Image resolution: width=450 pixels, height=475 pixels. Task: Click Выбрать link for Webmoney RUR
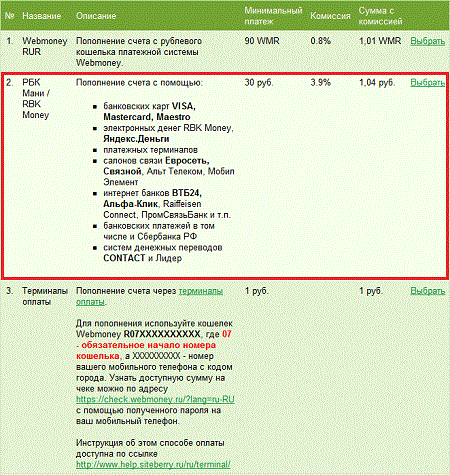428,41
